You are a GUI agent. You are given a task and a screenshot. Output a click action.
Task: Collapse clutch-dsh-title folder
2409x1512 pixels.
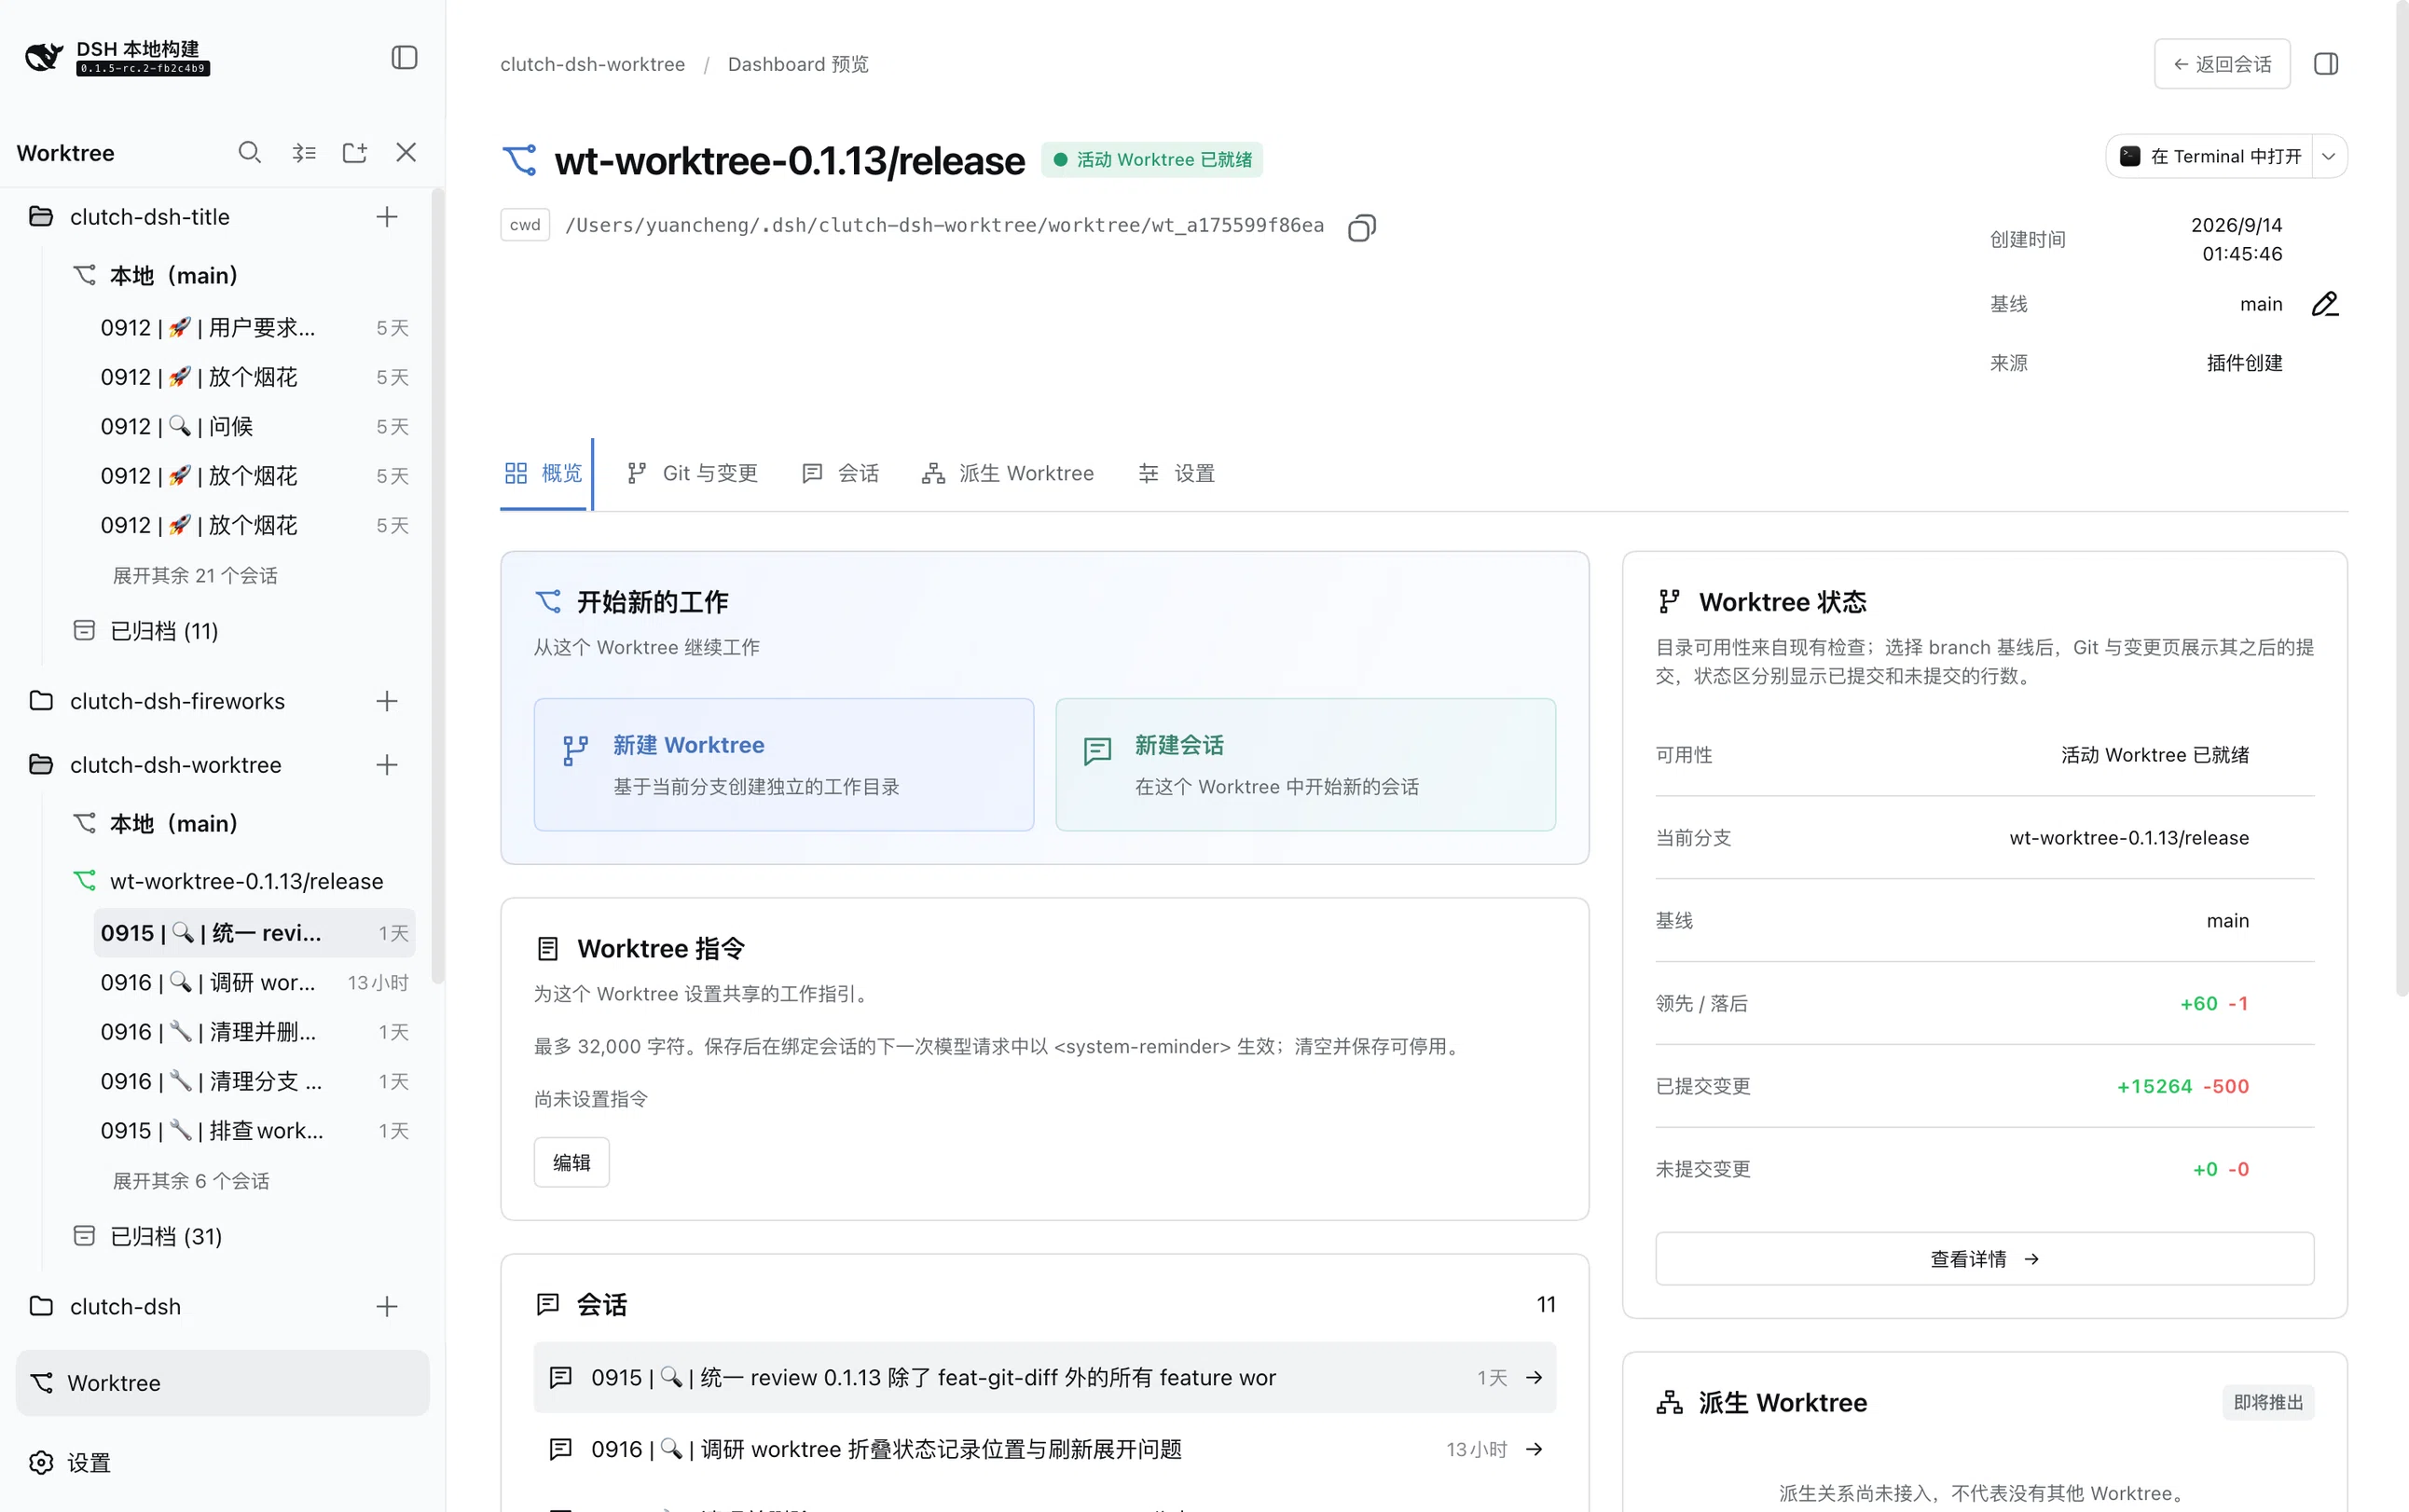(41, 217)
